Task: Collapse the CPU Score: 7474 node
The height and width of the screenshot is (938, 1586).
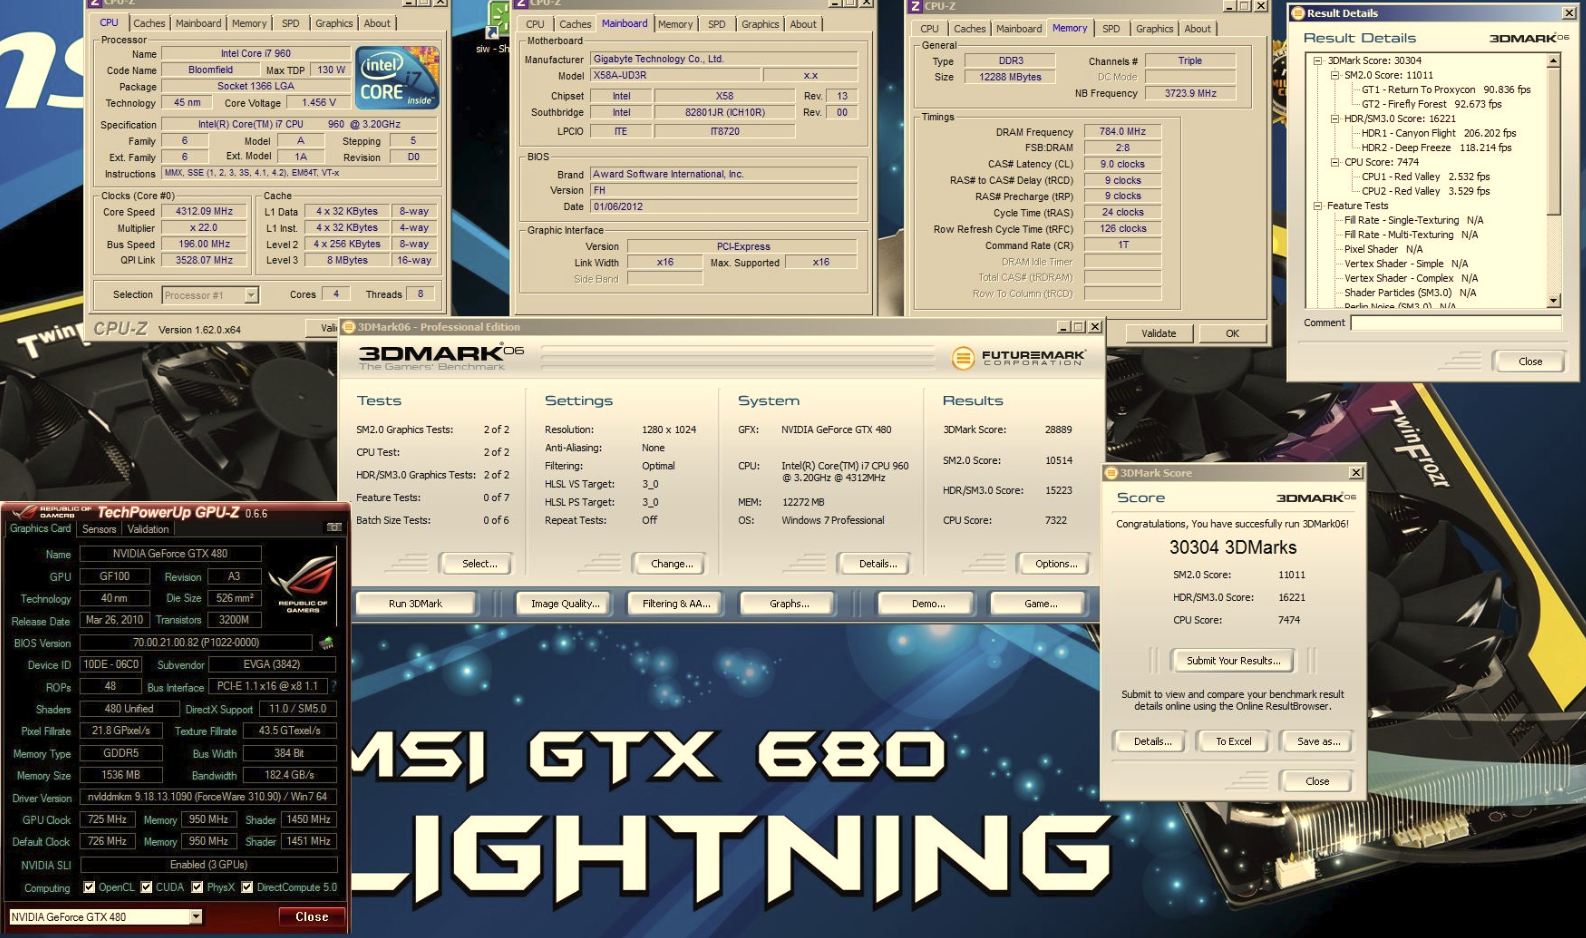Action: click(1334, 162)
